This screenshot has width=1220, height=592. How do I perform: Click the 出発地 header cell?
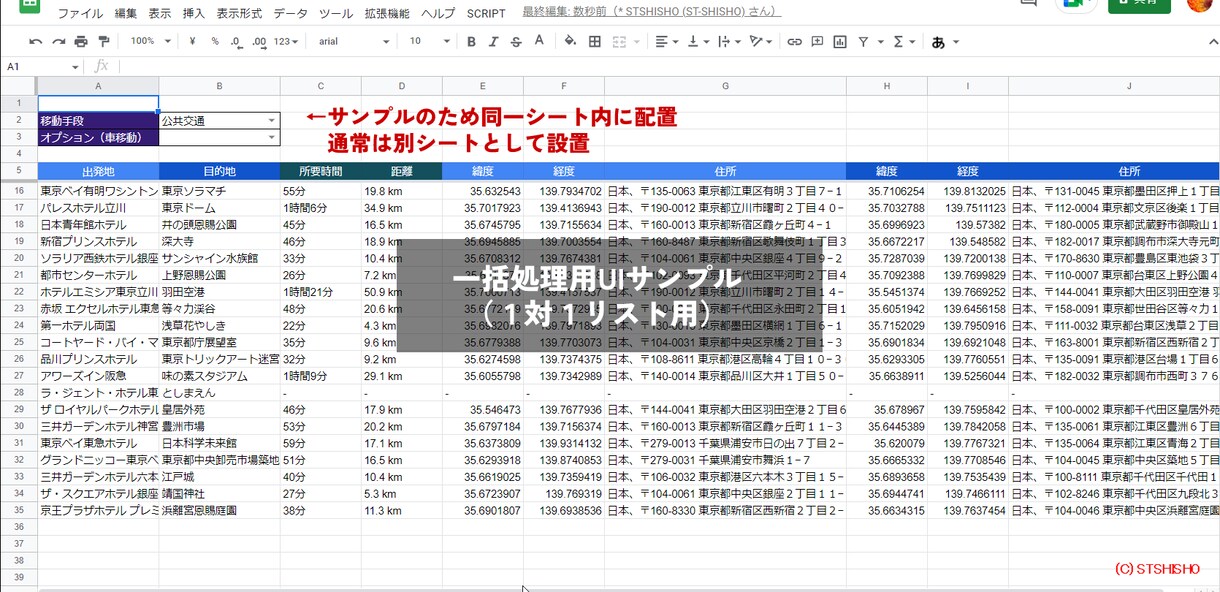98,171
